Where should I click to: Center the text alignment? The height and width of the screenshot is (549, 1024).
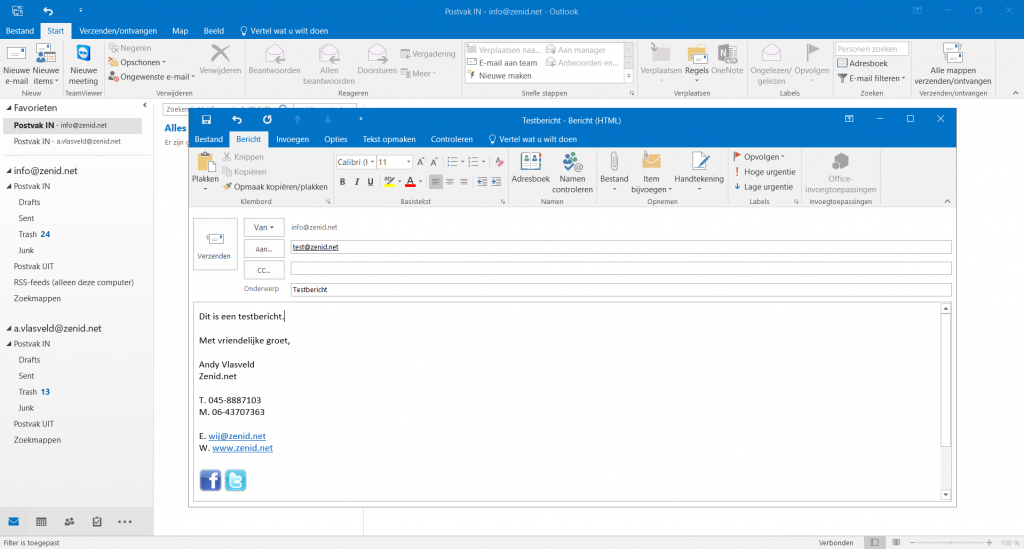point(449,181)
